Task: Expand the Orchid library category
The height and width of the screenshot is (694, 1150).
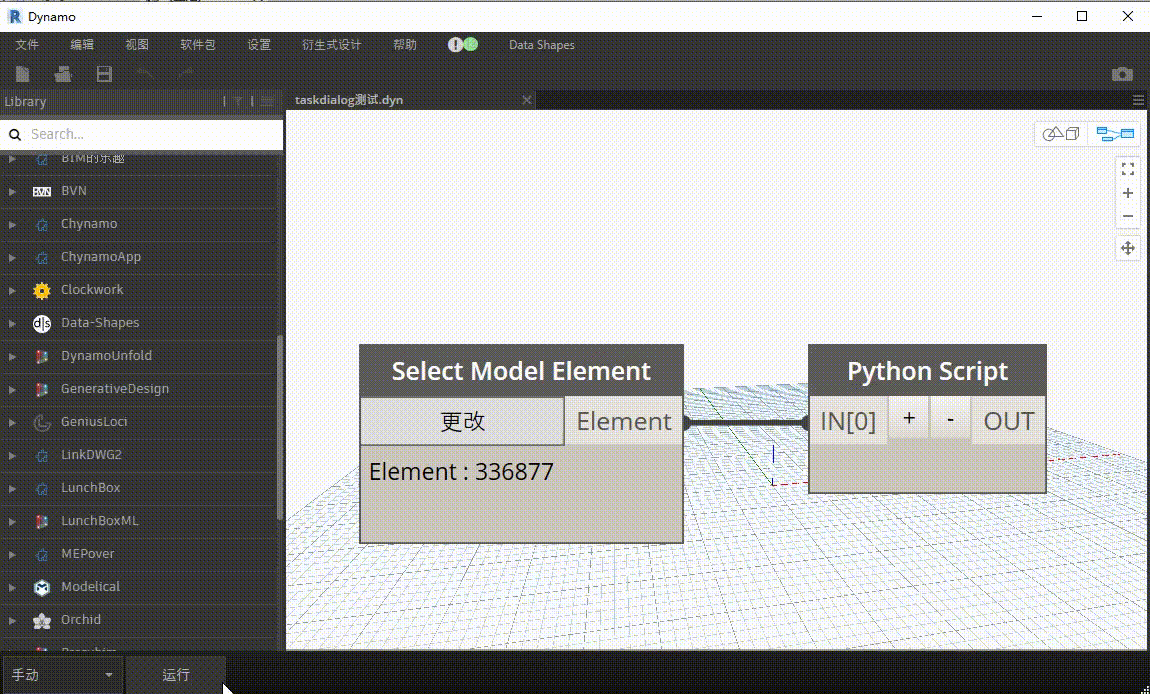Action: coord(12,620)
